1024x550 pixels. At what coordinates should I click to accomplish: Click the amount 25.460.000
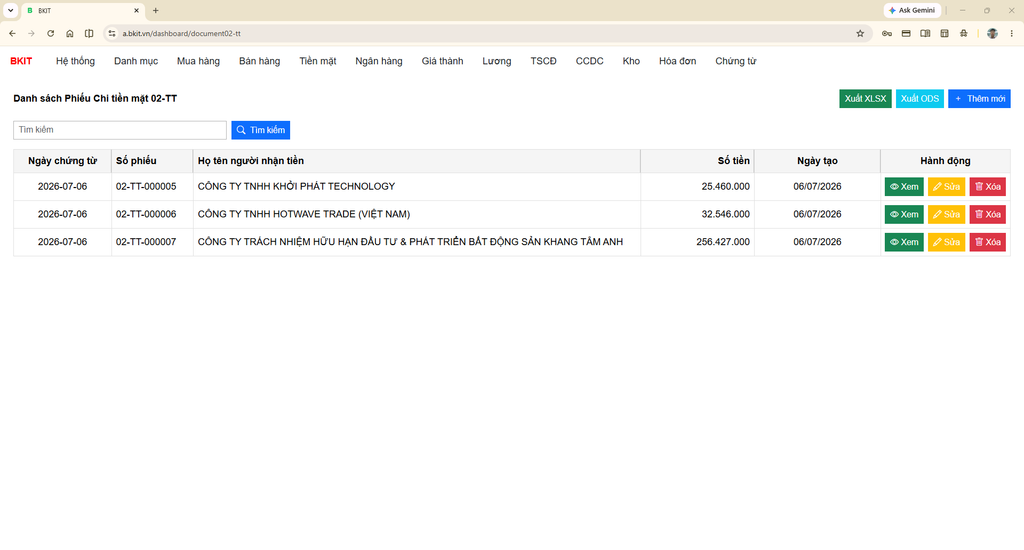[726, 187]
